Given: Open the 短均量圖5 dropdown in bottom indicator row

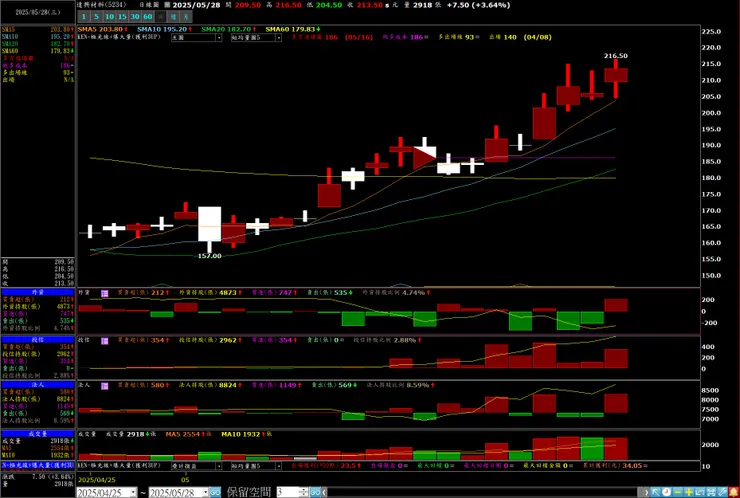Looking at the screenshot, I should pos(256,466).
